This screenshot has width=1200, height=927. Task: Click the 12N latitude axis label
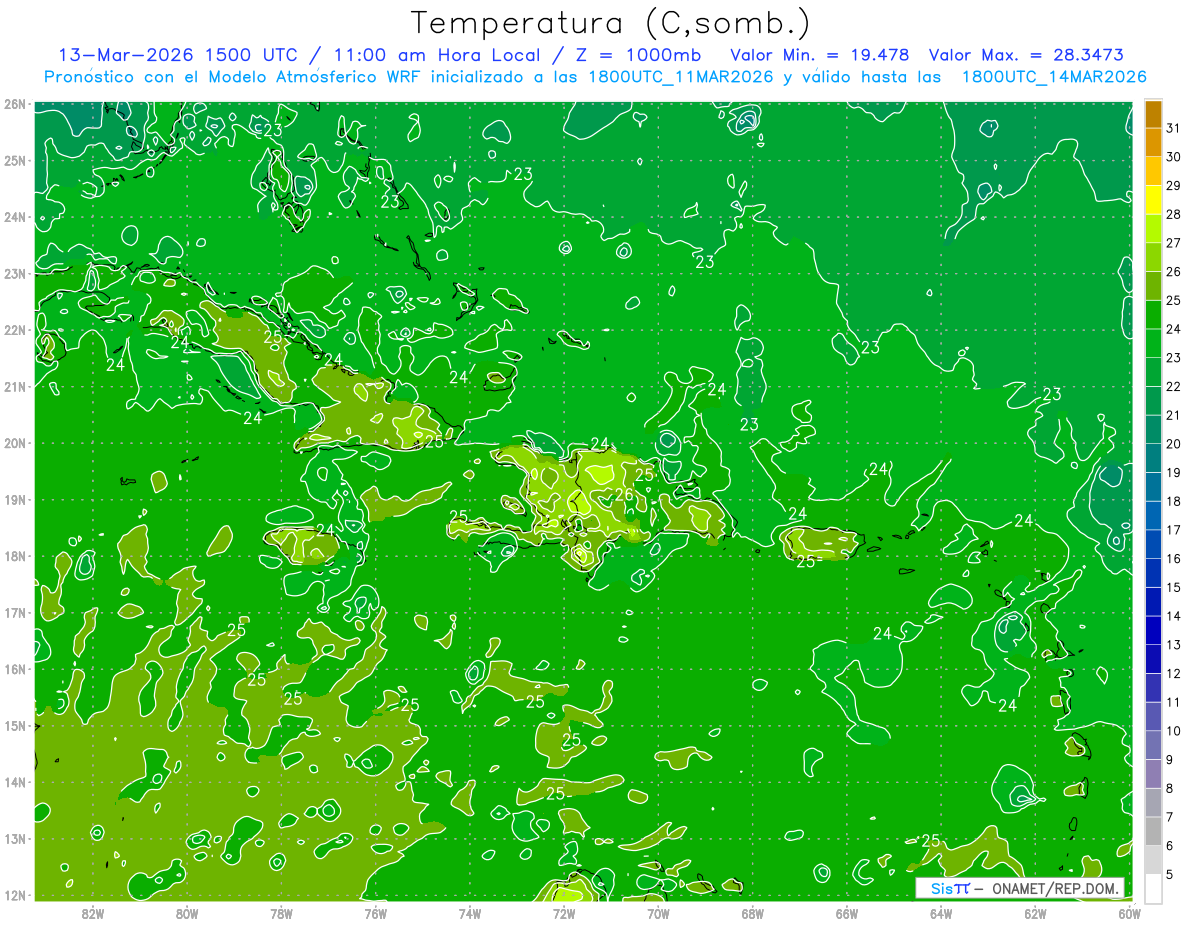click(14, 895)
